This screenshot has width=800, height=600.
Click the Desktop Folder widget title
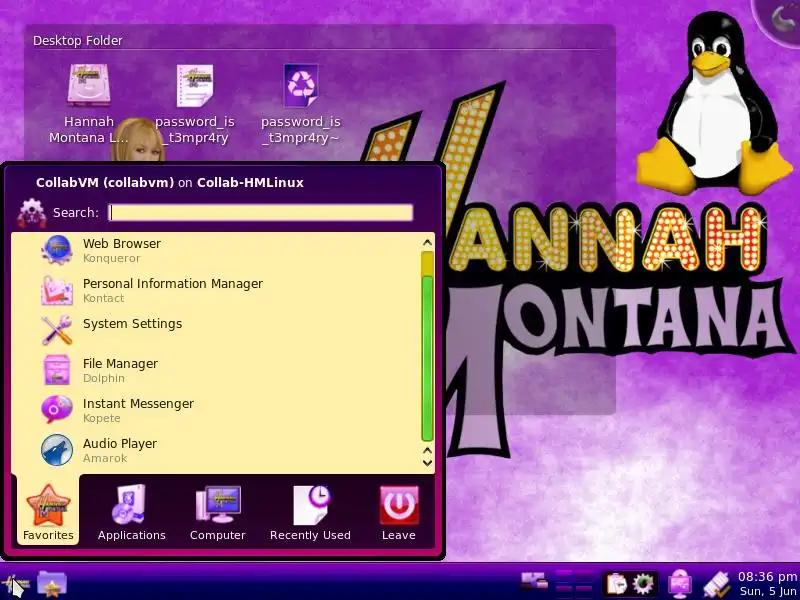[x=78, y=40]
